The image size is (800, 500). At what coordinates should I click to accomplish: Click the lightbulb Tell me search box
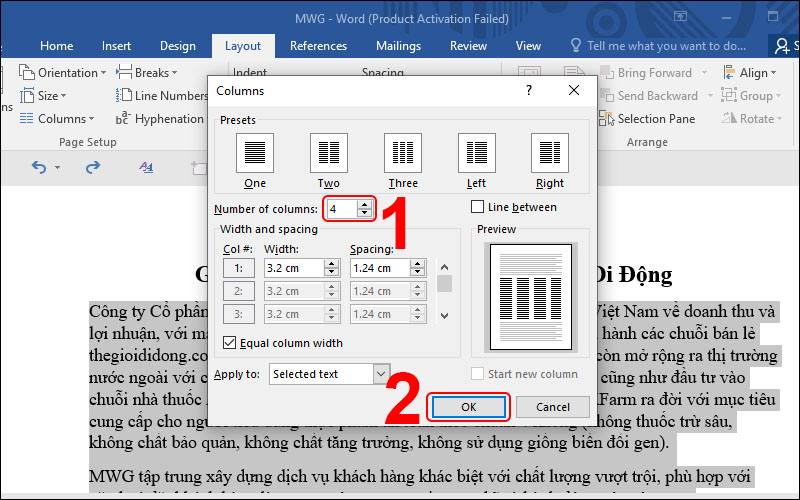(658, 46)
